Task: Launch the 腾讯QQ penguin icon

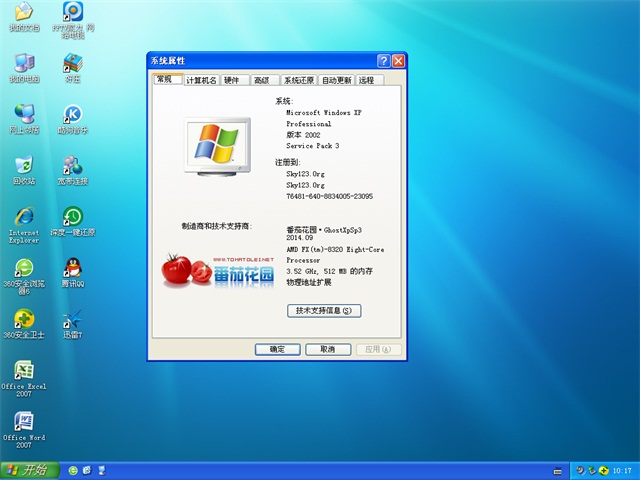Action: point(72,268)
